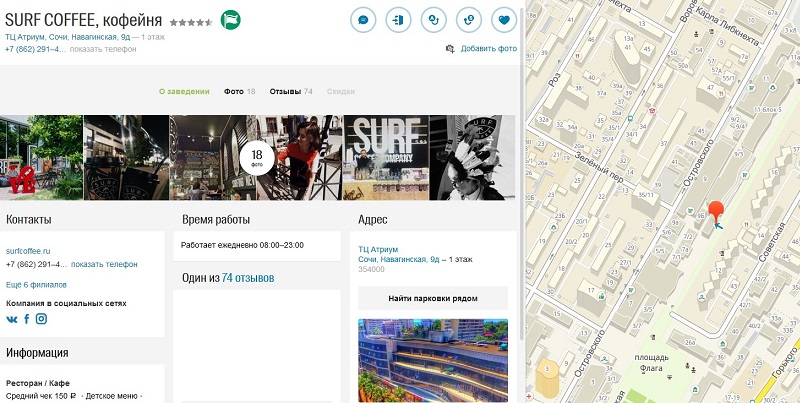The image size is (800, 403).
Task: Open the black-and-white headdress photo
Action: point(472,157)
